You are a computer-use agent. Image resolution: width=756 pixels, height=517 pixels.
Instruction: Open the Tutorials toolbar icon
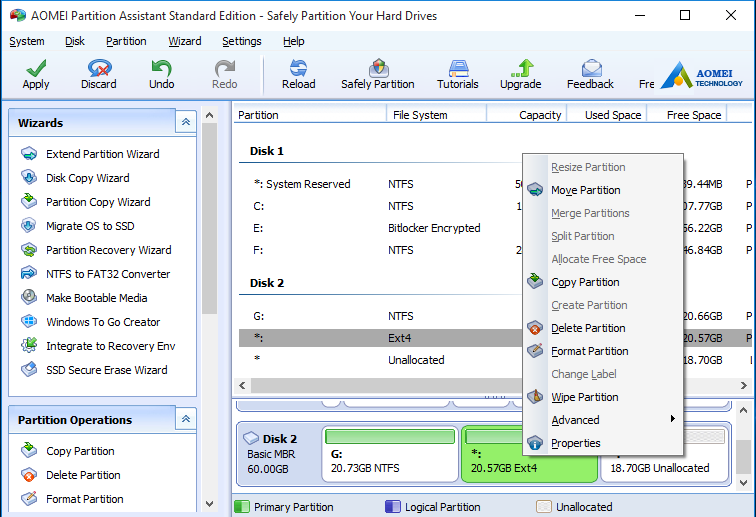(458, 68)
